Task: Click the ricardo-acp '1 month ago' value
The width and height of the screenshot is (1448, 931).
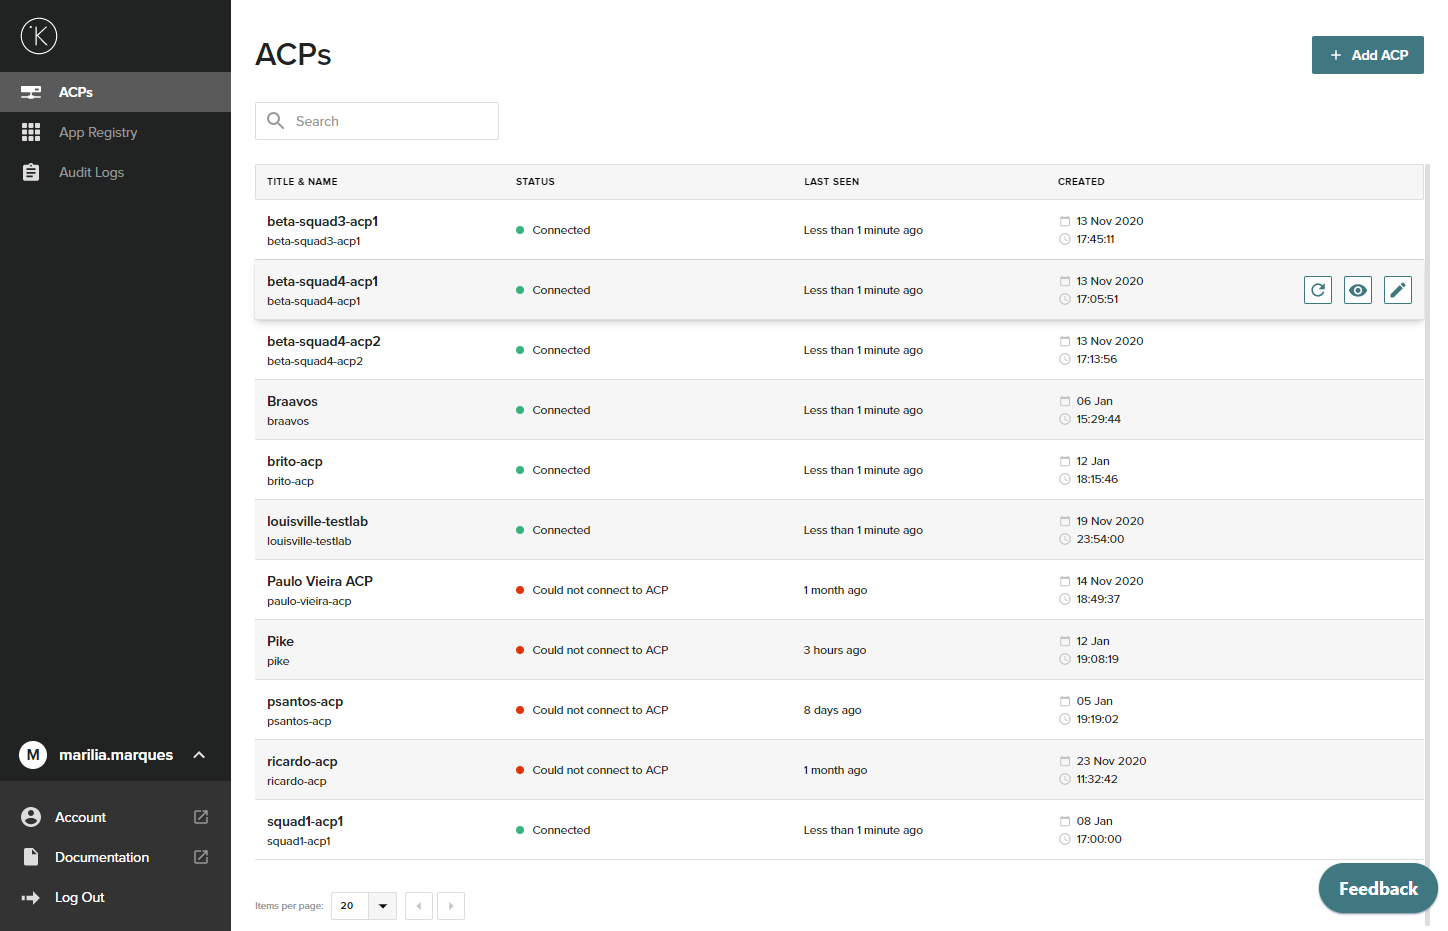Action: pos(835,770)
